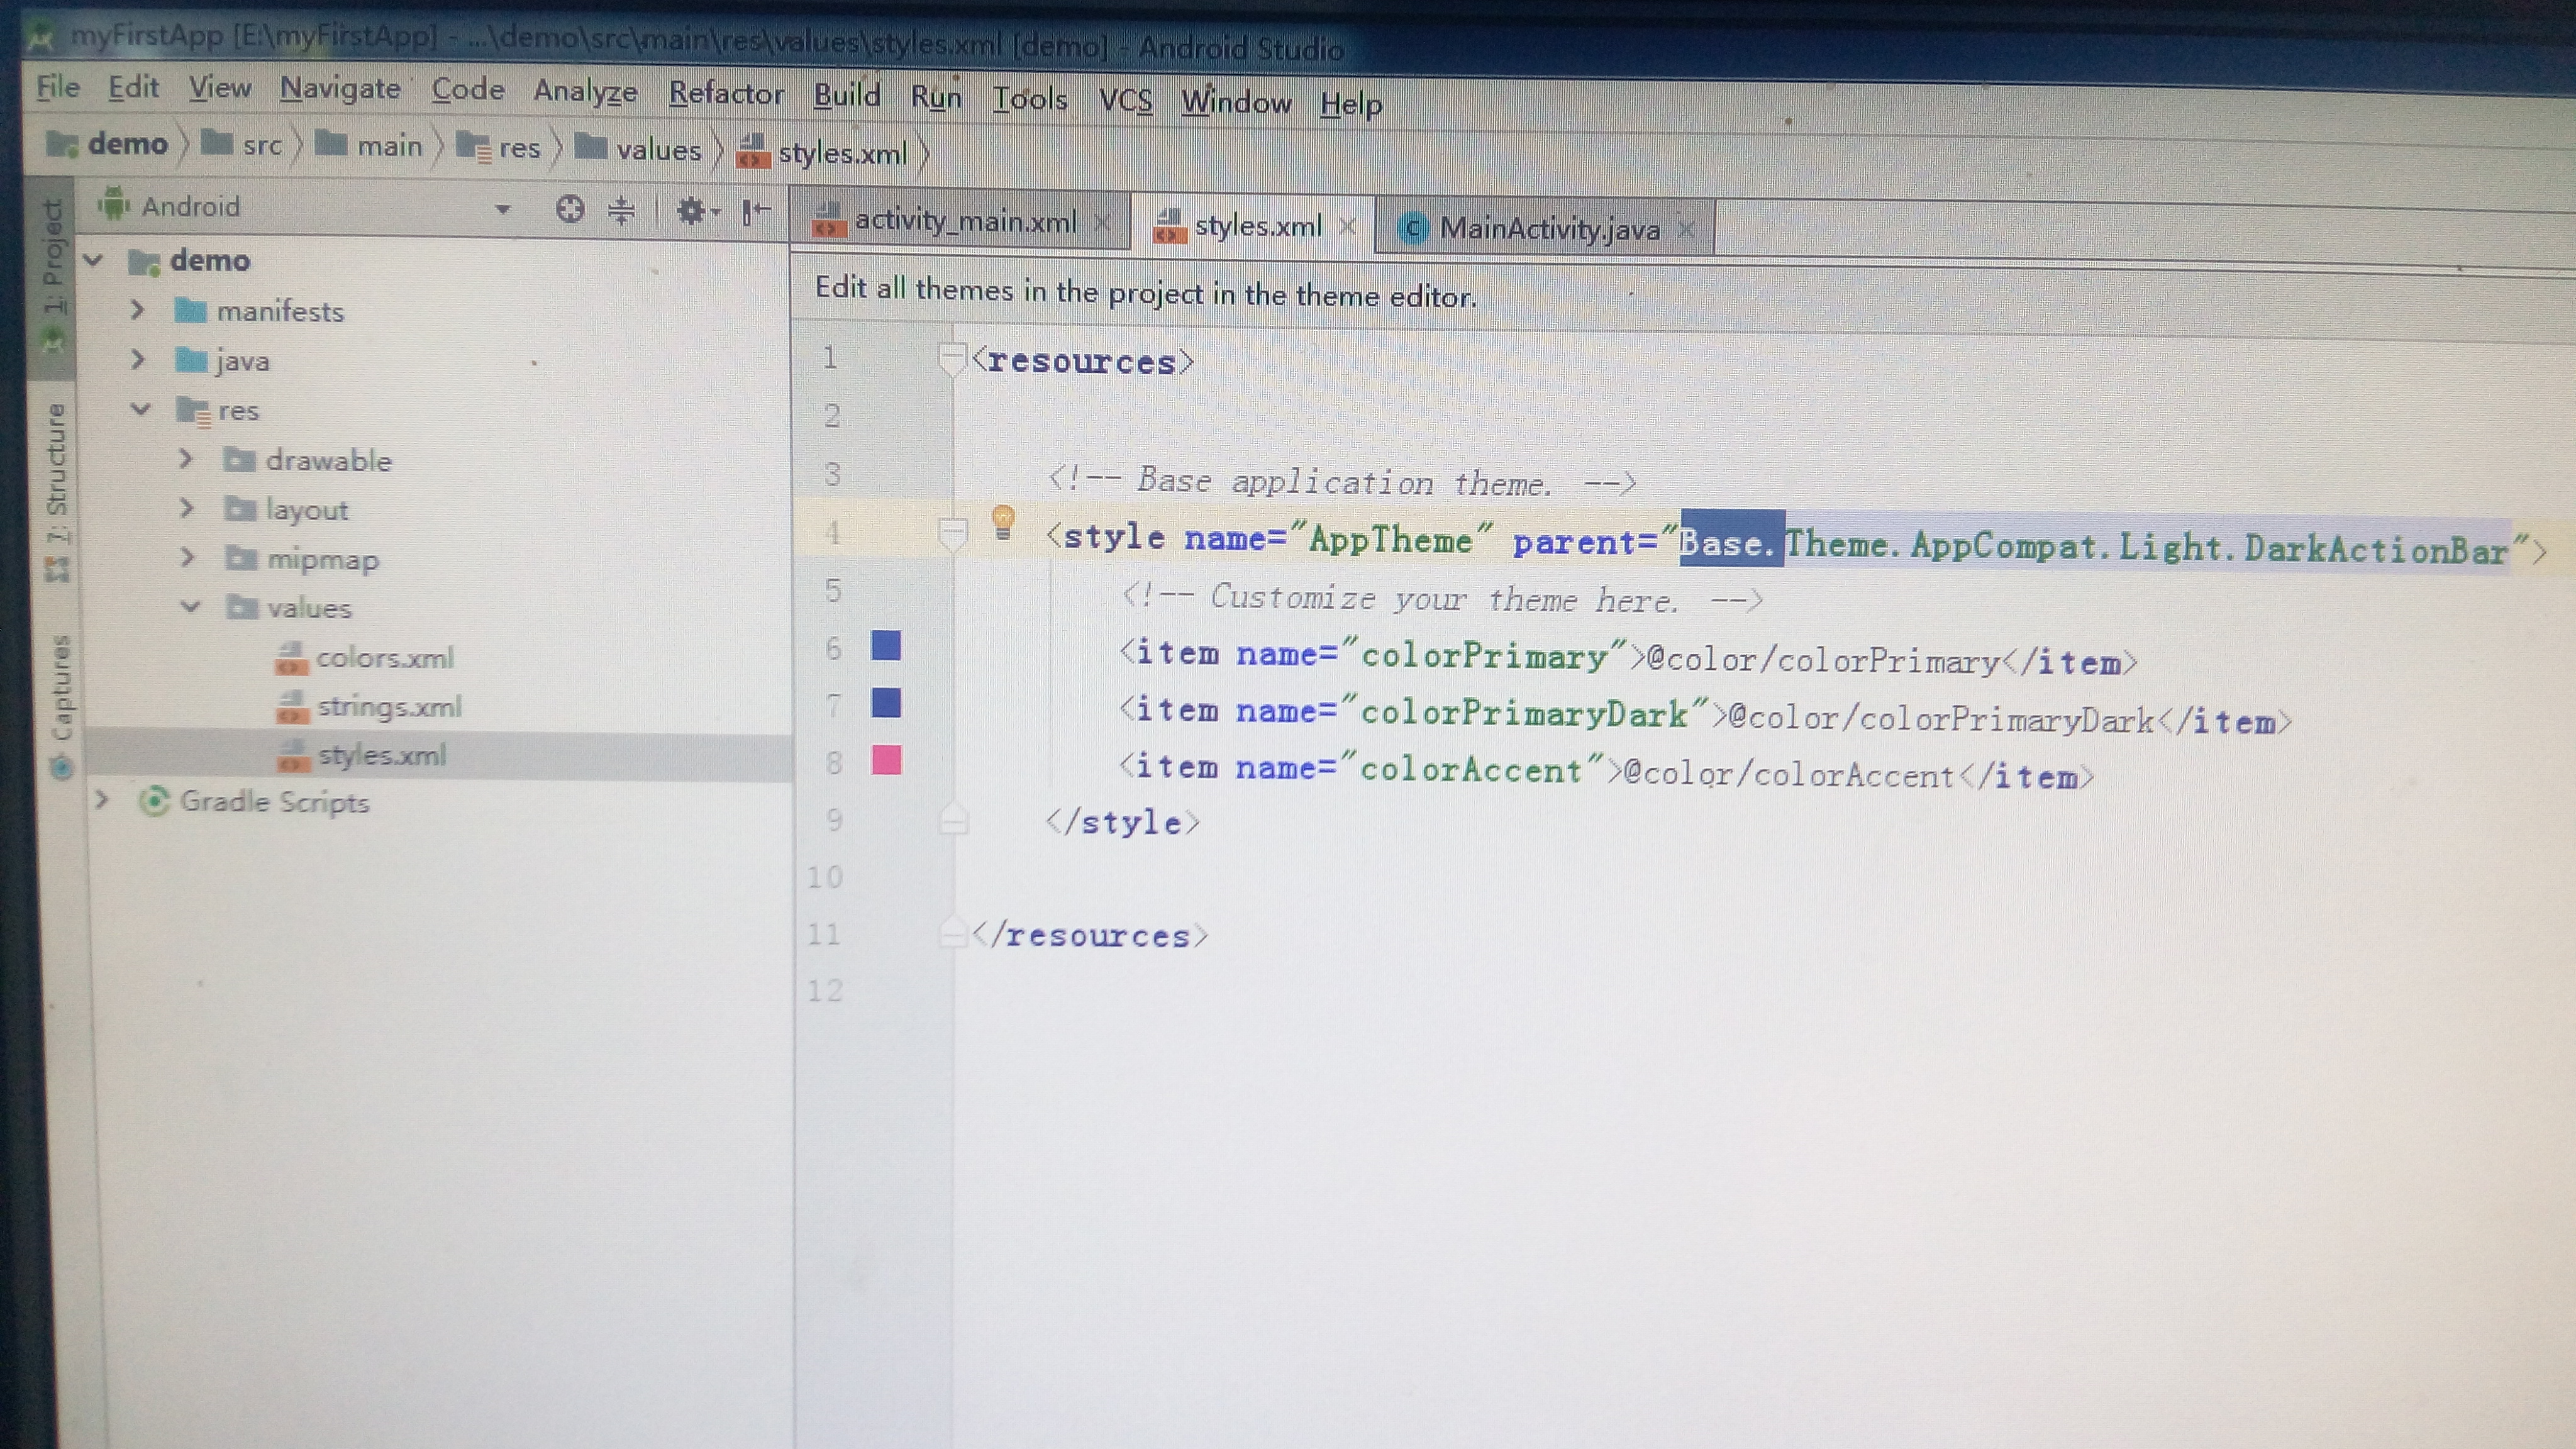Hide the project tool window
This screenshot has height=1449, width=2576.
[x=756, y=211]
